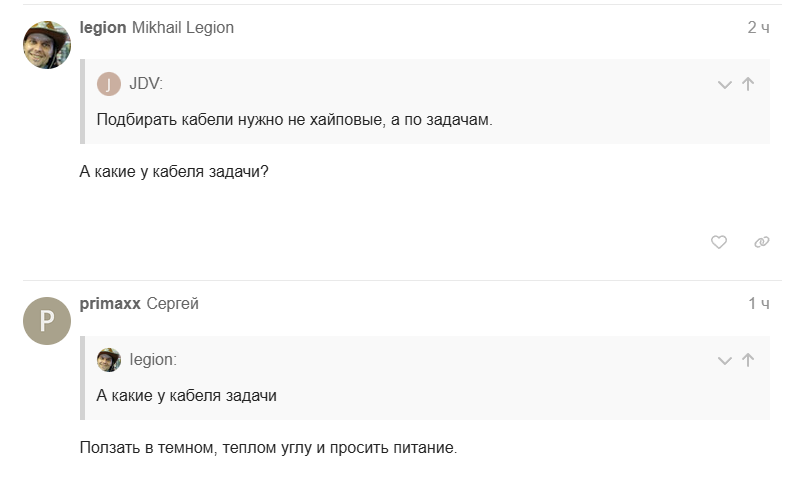Click the Сергей full name
Screen dimensions: 803x493
coord(172,304)
